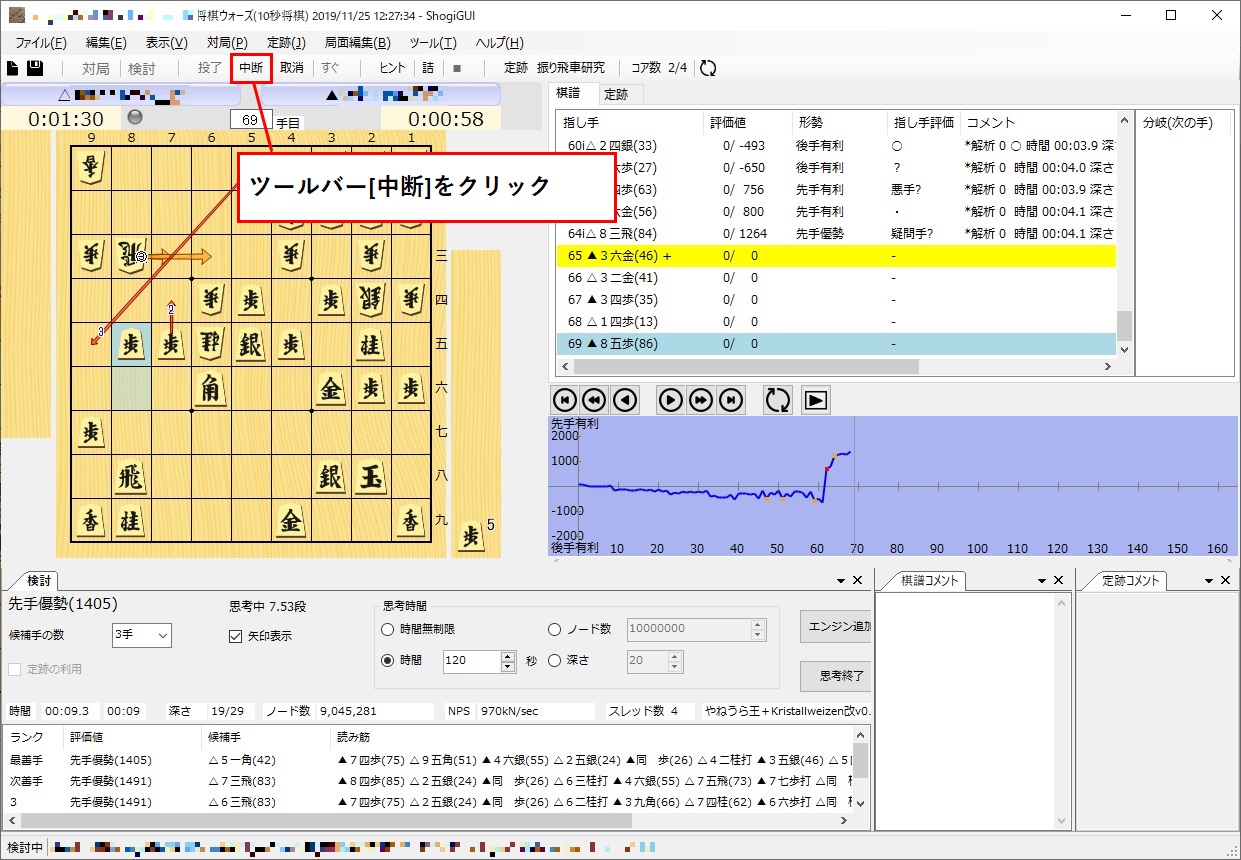1241x860 pixels.
Task: Click the エンジン追加 button
Action: point(836,627)
